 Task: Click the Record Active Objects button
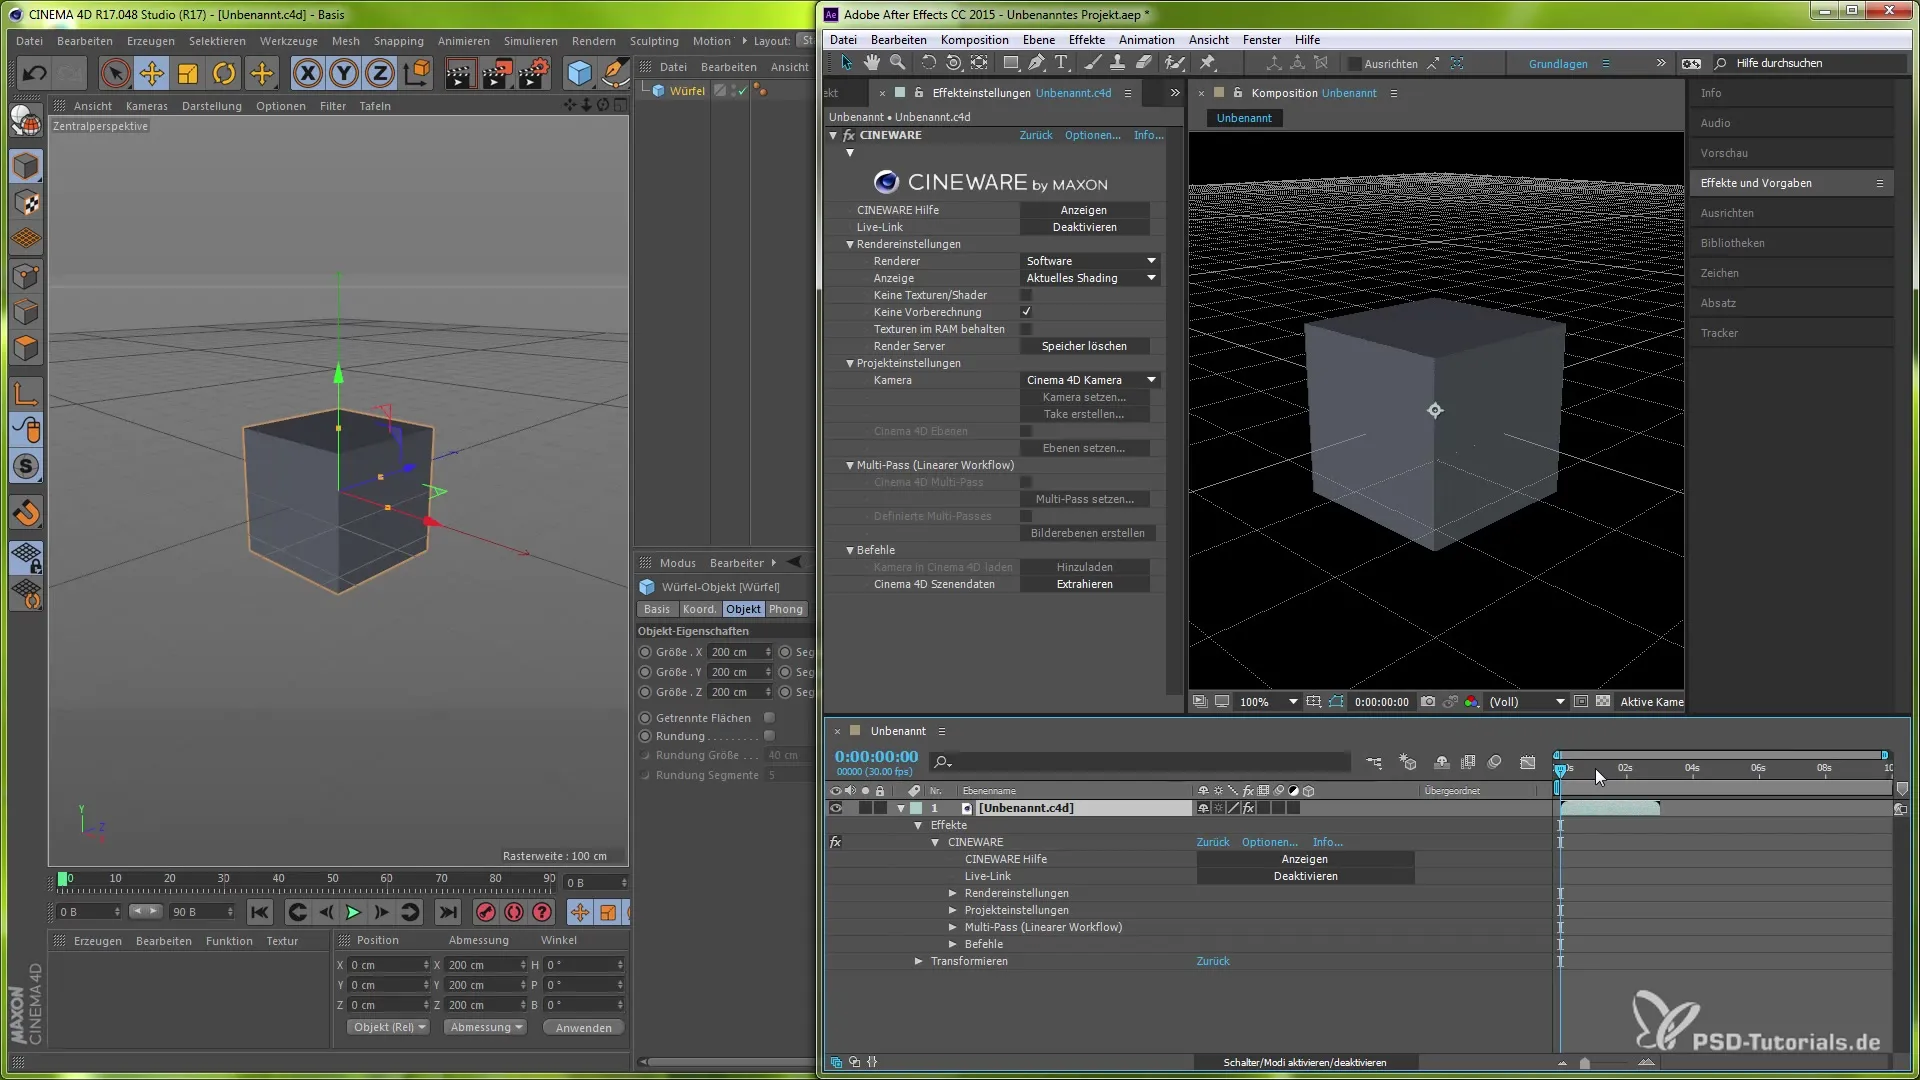pyautogui.click(x=485, y=912)
